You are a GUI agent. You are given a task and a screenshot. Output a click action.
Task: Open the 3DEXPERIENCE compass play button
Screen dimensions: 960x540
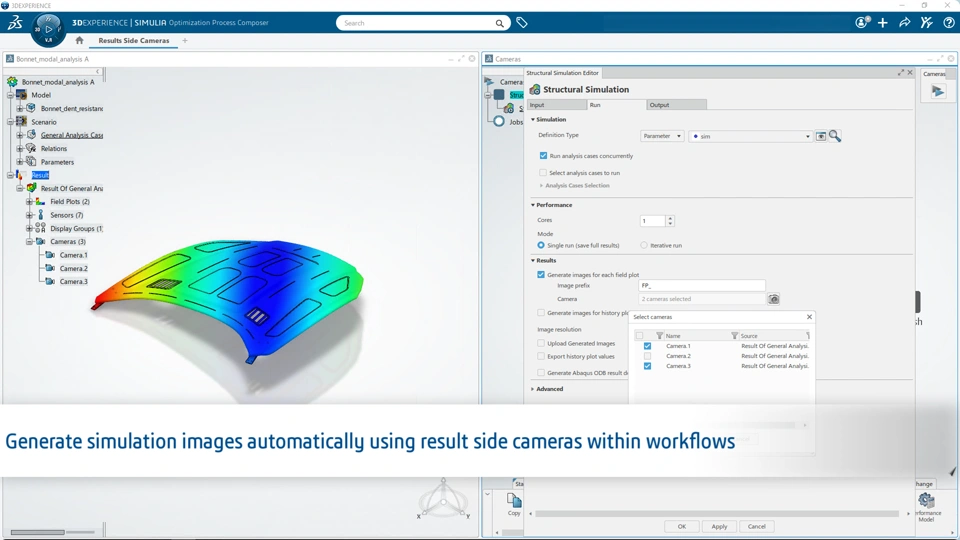click(48, 29)
